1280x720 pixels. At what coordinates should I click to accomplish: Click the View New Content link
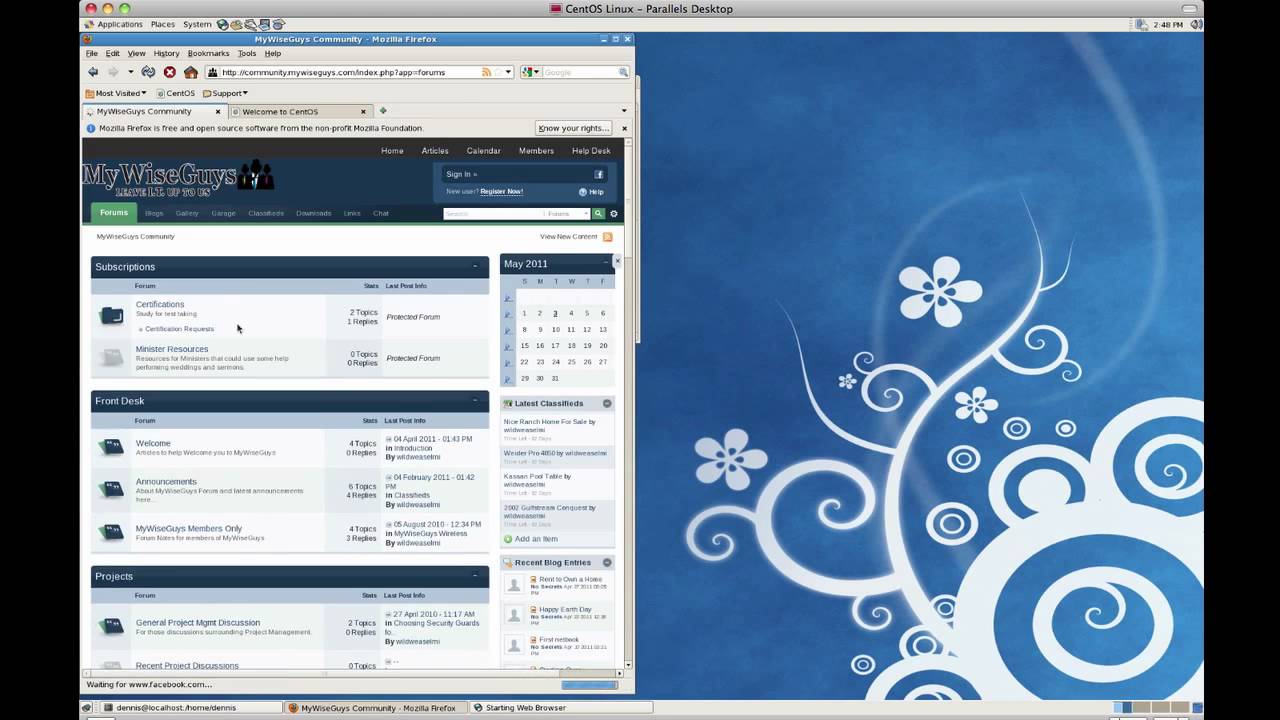pos(568,237)
